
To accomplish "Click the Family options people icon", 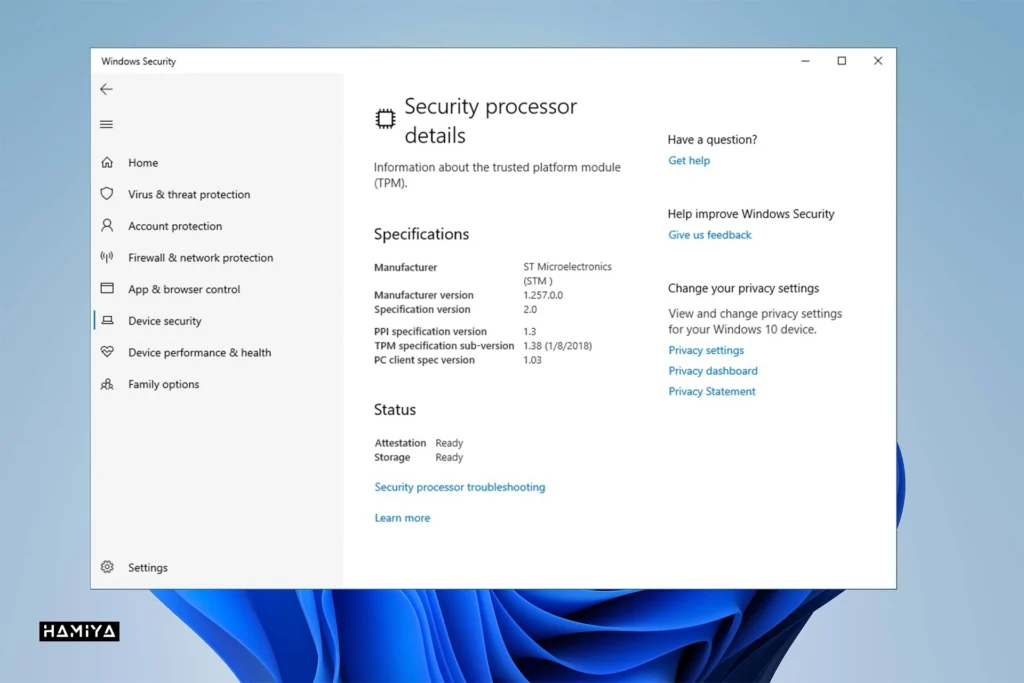I will [107, 384].
